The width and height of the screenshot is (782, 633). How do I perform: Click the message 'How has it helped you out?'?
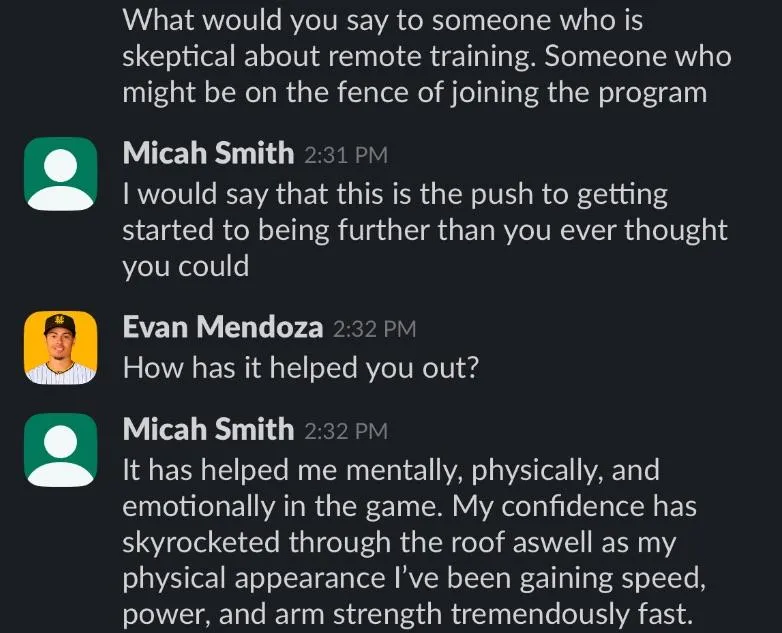coord(301,368)
